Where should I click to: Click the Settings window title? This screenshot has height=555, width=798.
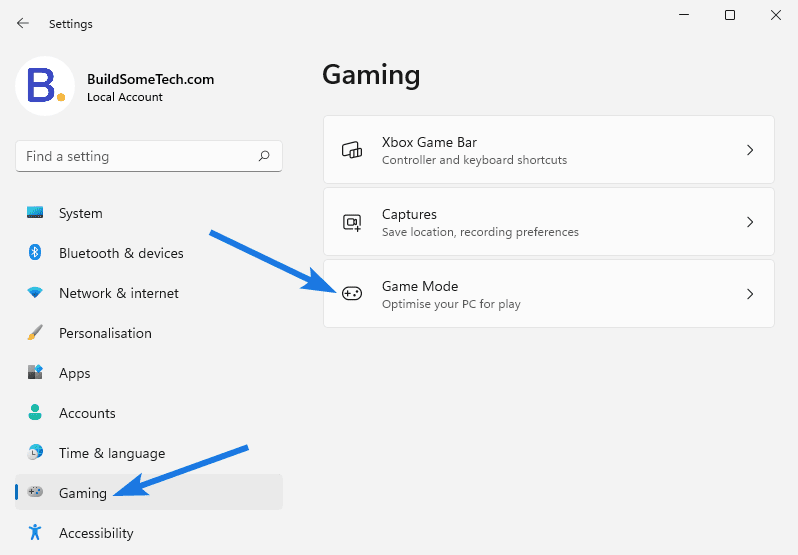click(71, 24)
